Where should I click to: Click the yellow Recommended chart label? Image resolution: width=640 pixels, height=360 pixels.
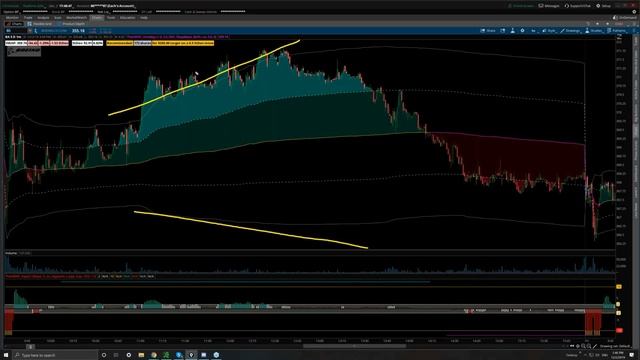120,43
